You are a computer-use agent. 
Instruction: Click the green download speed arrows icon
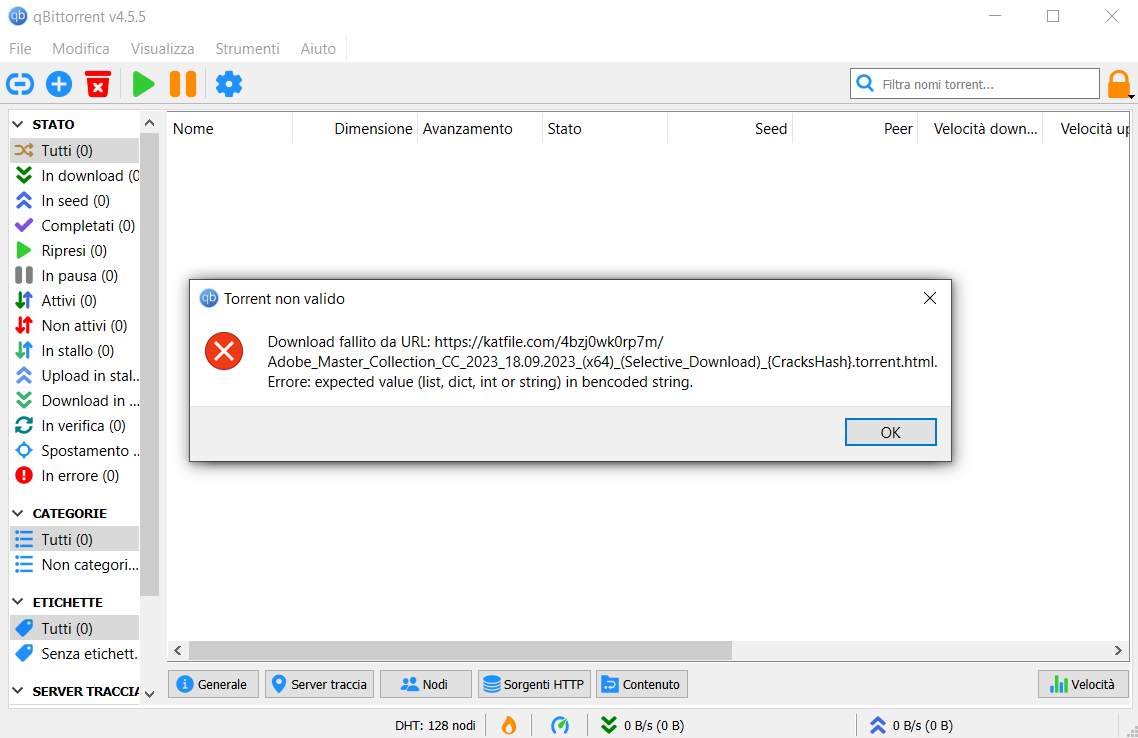(x=609, y=725)
